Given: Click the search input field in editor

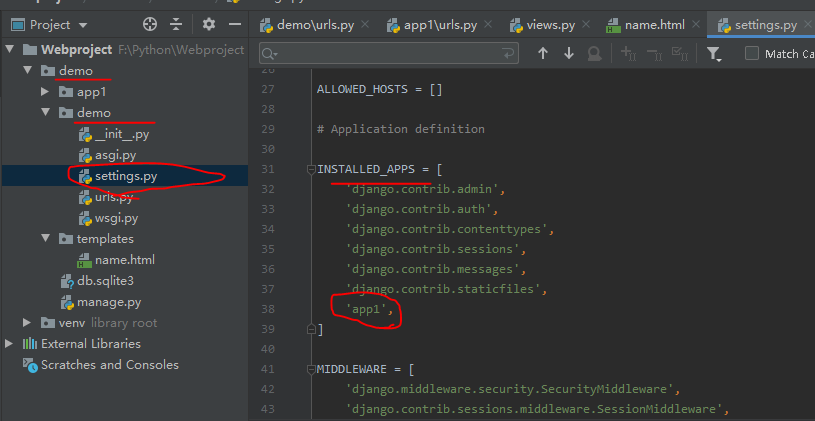Looking at the screenshot, I should pyautogui.click(x=390, y=53).
